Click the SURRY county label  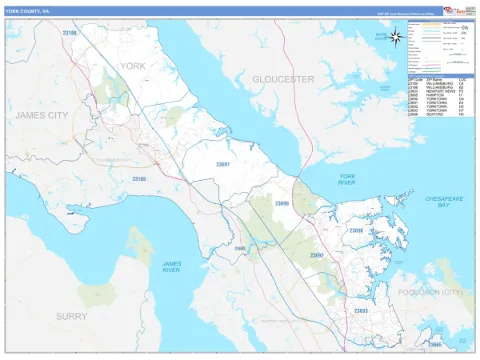(x=71, y=316)
